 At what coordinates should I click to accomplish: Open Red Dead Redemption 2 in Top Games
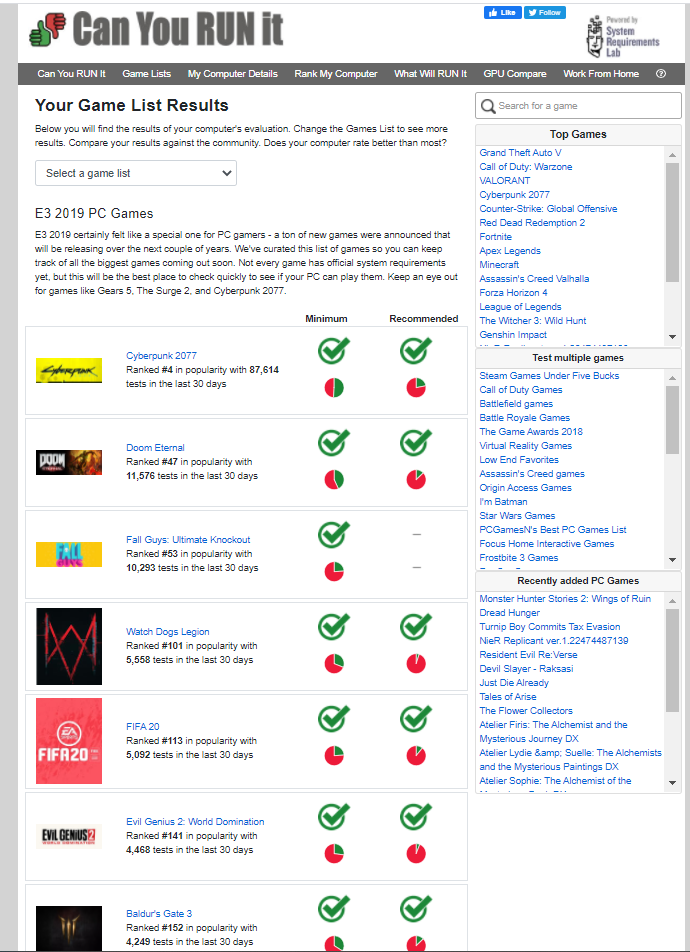[532, 223]
